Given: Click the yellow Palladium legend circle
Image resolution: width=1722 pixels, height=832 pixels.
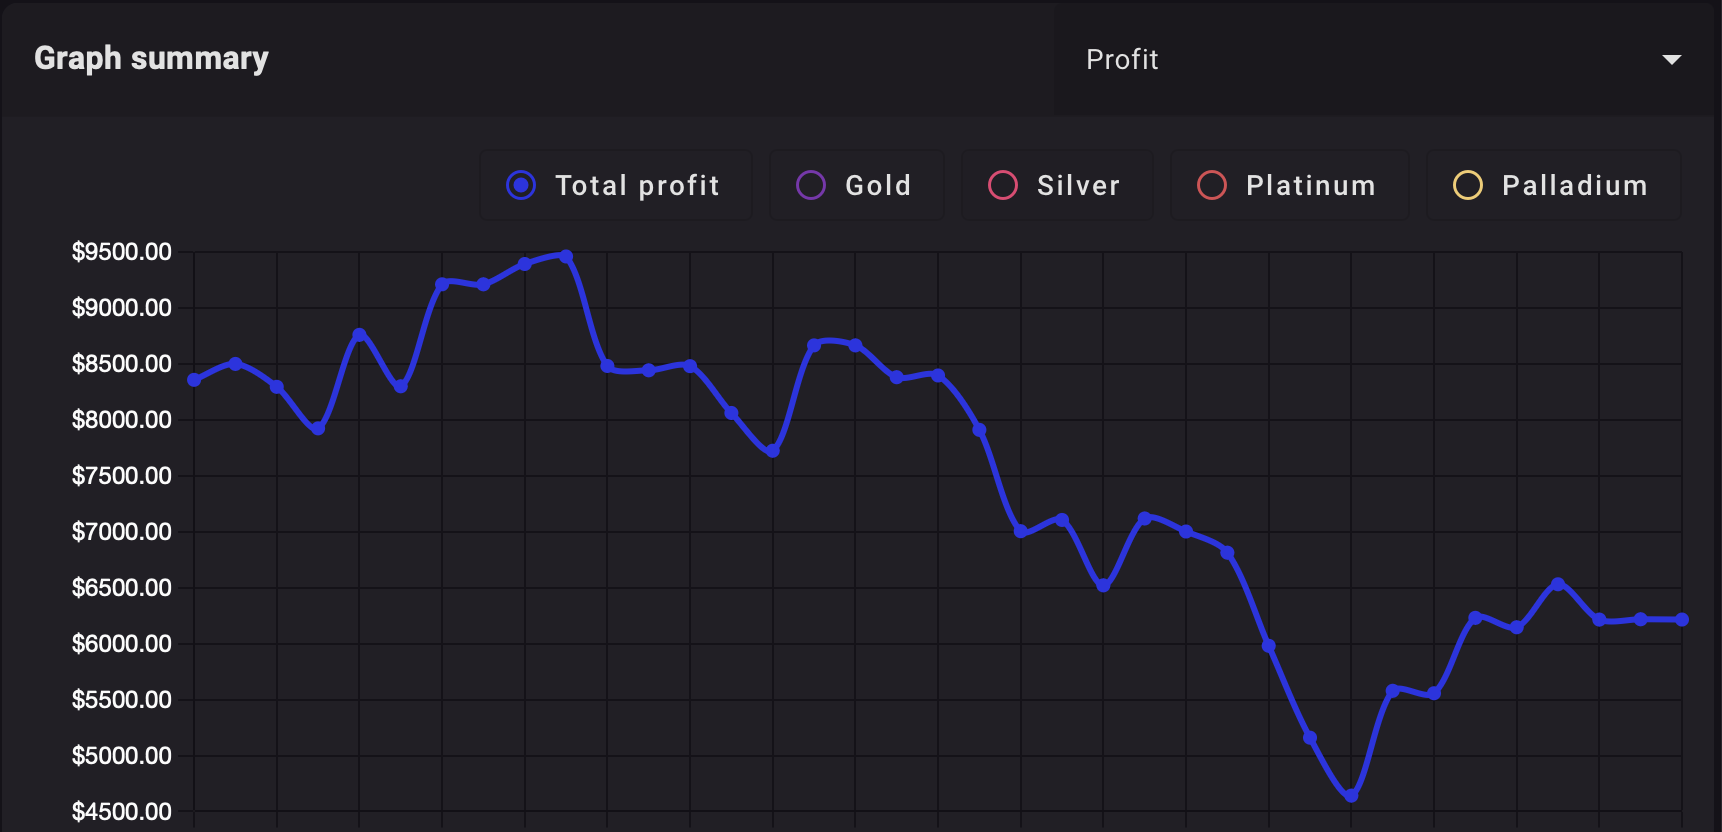Looking at the screenshot, I should tap(1467, 184).
